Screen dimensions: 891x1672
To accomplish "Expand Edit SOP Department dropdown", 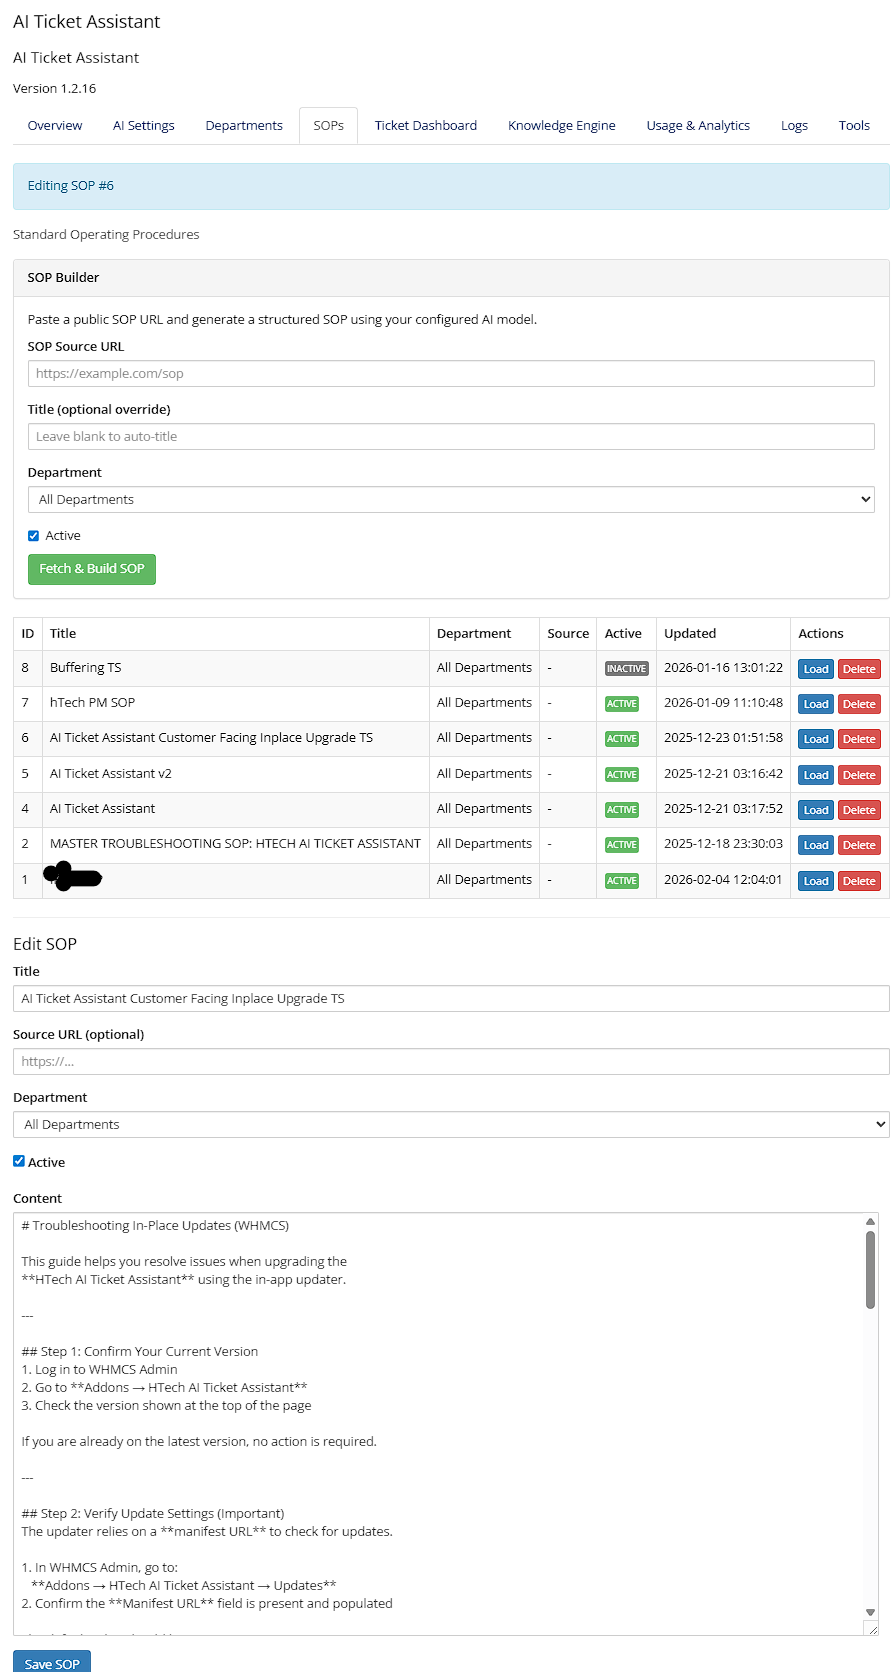I will pos(451,1125).
